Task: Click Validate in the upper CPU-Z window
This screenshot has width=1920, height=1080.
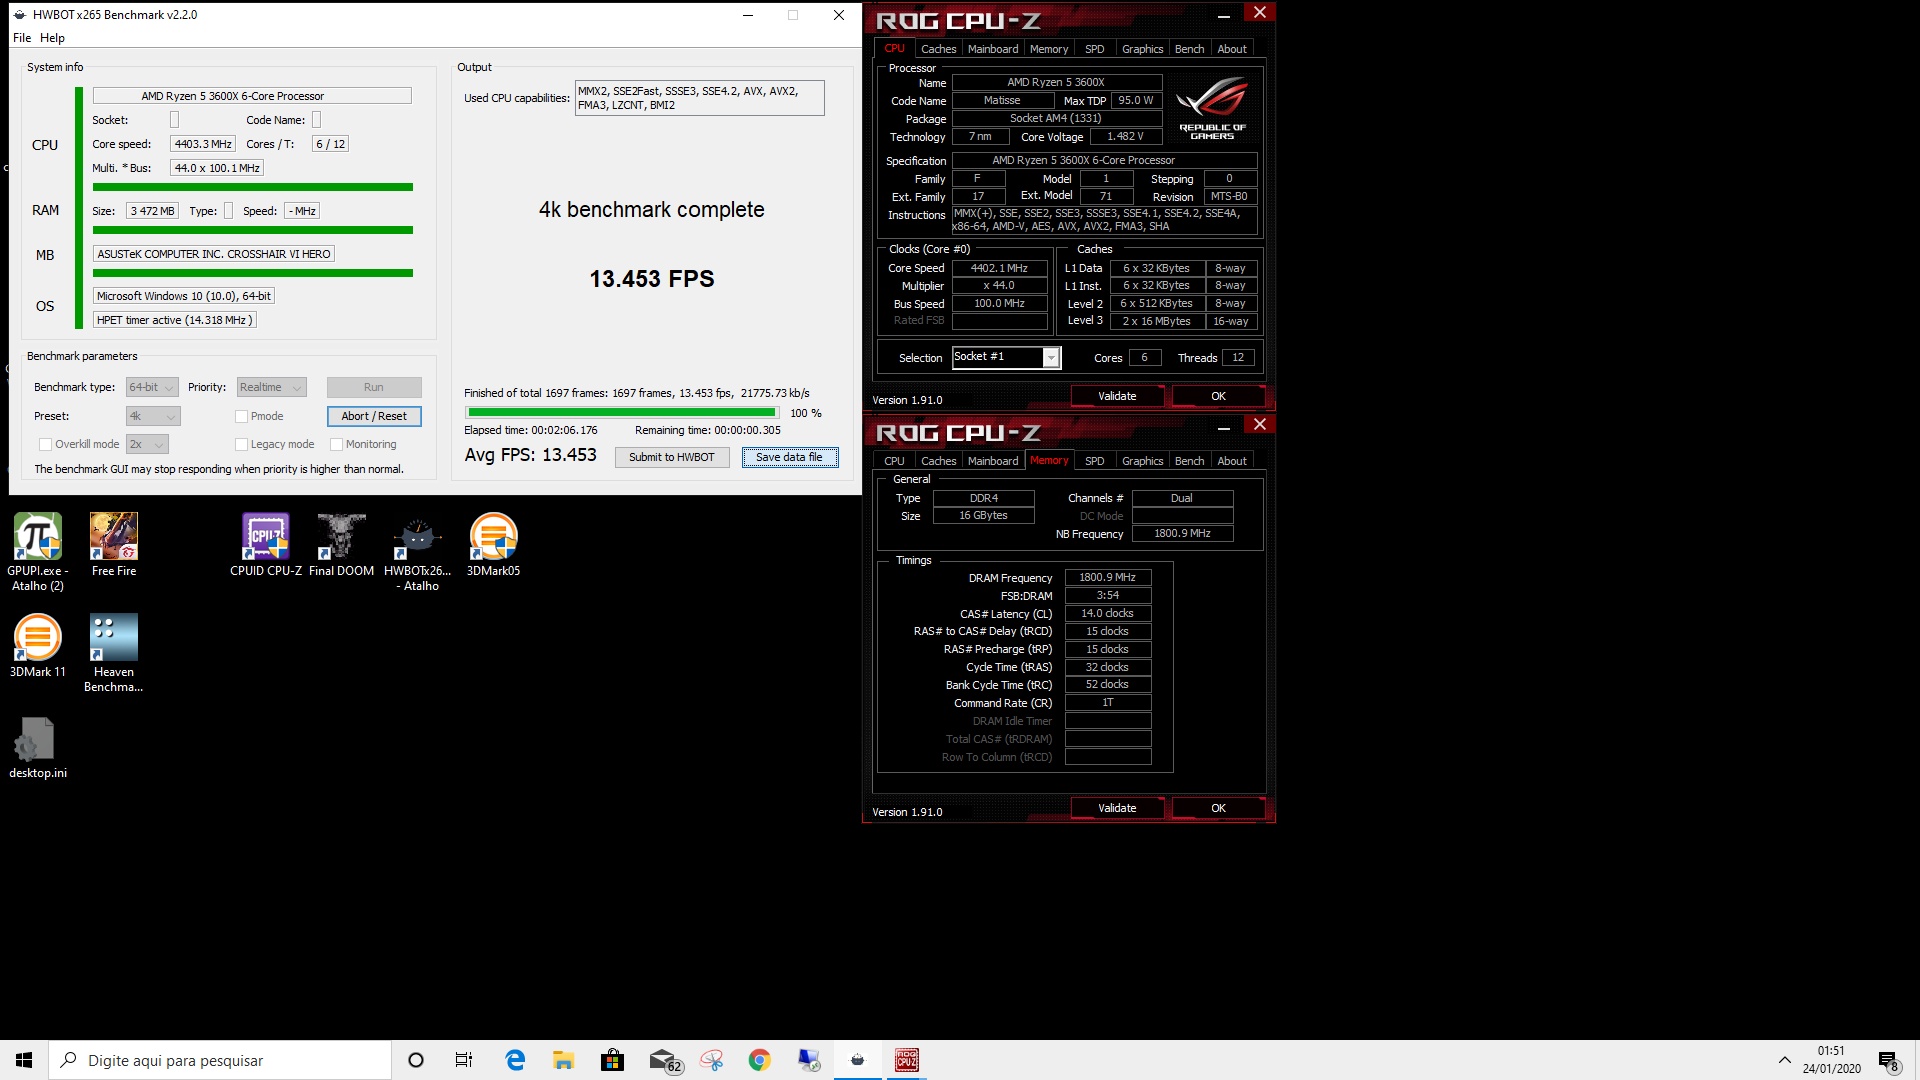Action: (1117, 396)
